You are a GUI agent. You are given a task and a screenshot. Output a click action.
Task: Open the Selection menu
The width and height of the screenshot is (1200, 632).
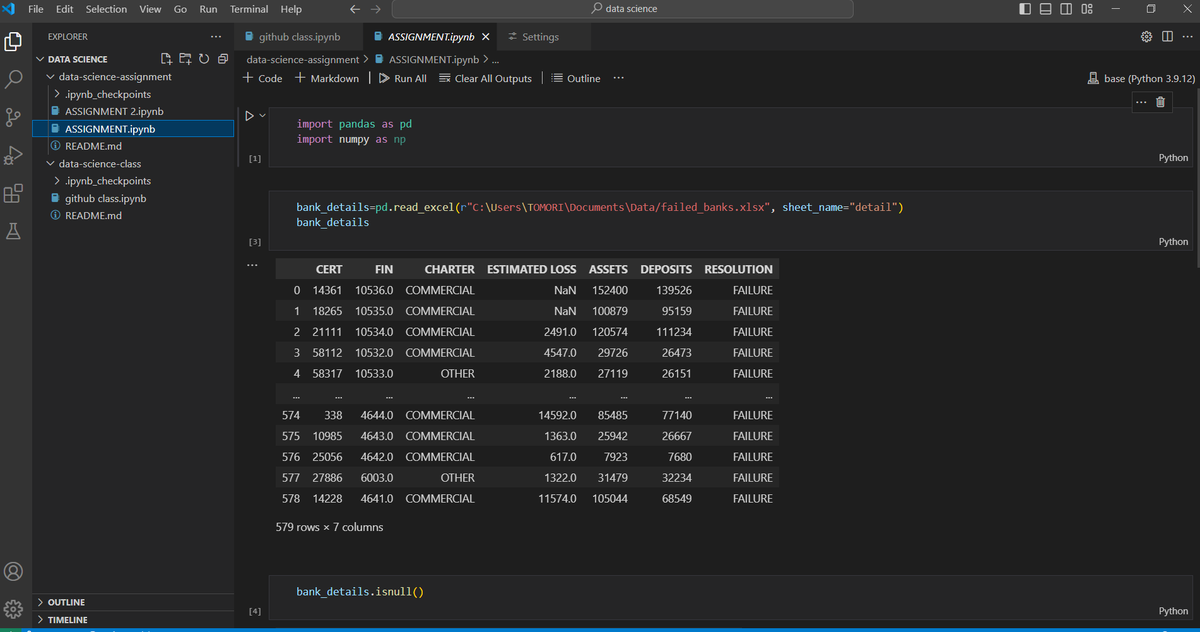tap(106, 9)
